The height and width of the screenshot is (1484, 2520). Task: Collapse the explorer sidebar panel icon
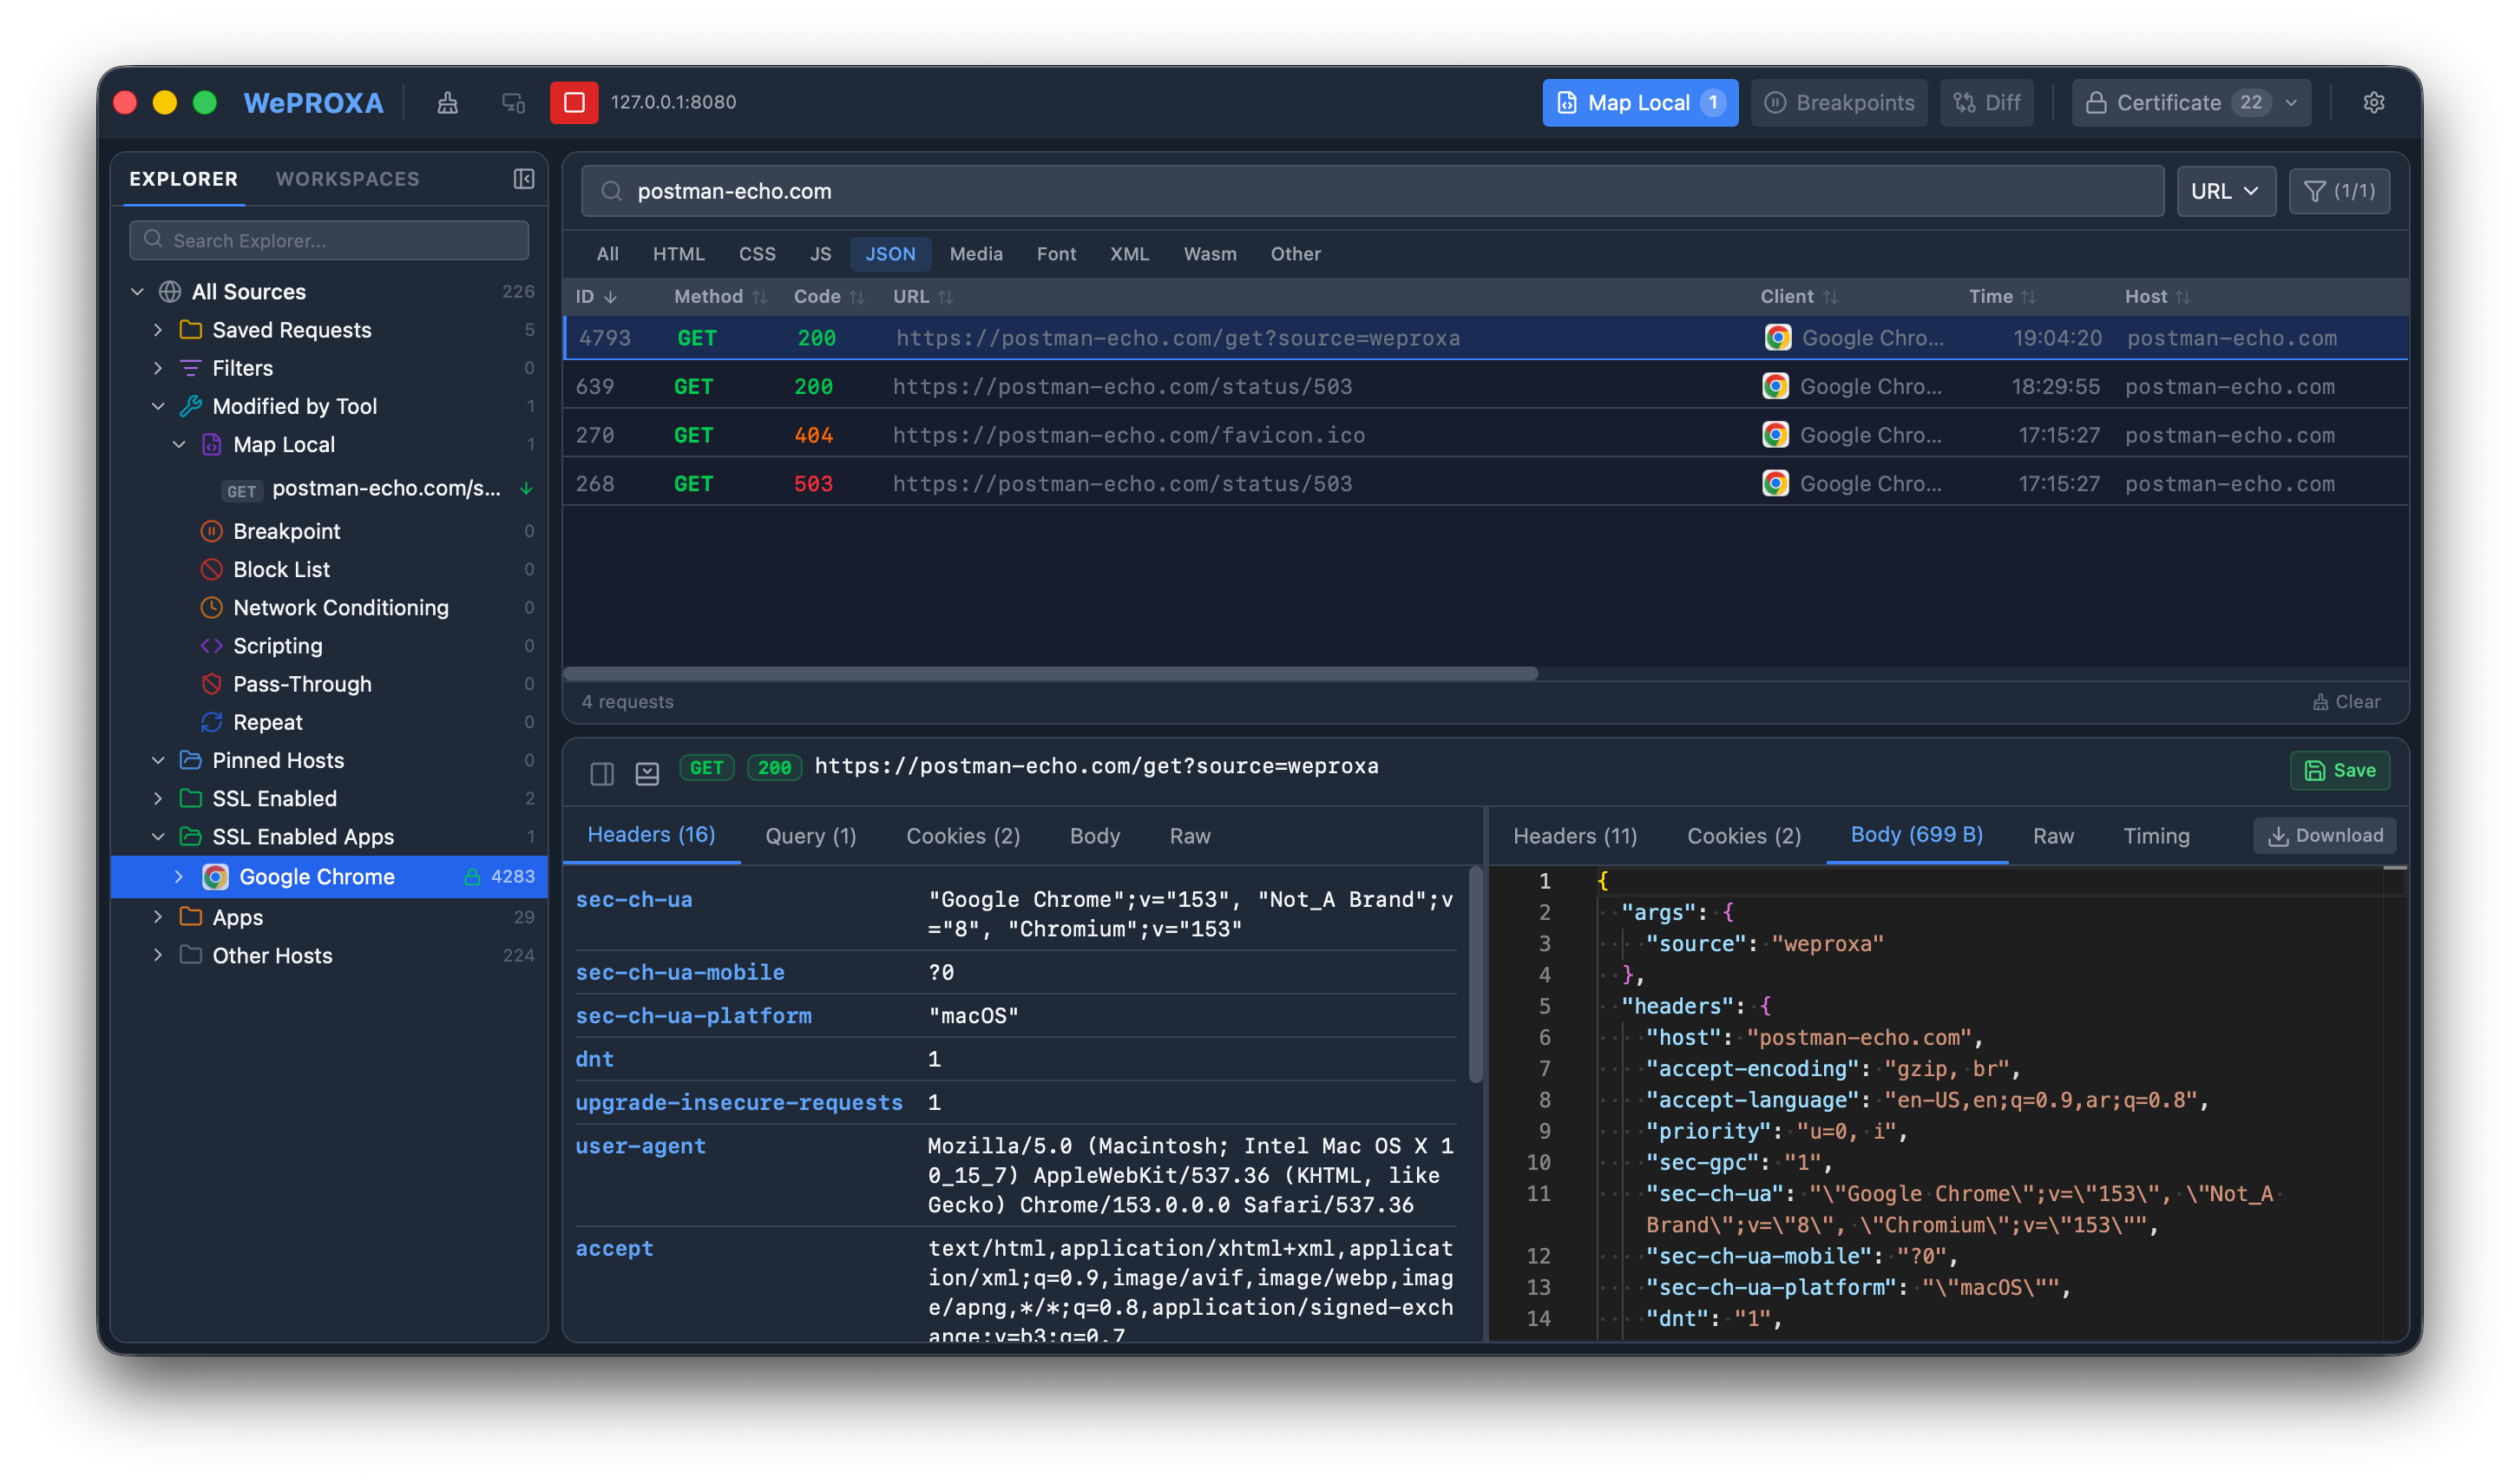523,179
